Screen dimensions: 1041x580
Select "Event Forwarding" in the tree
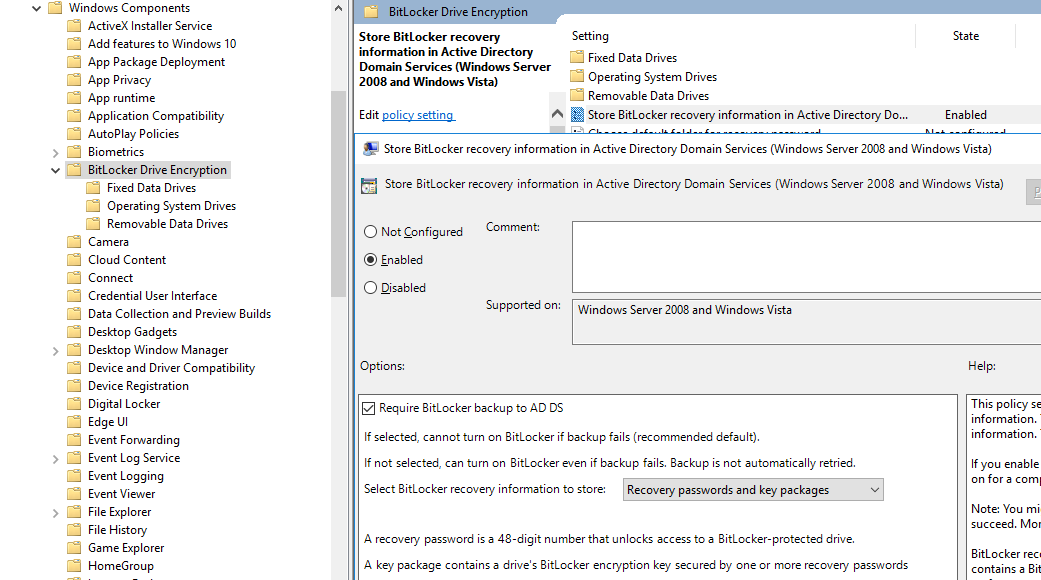pyautogui.click(x=133, y=440)
